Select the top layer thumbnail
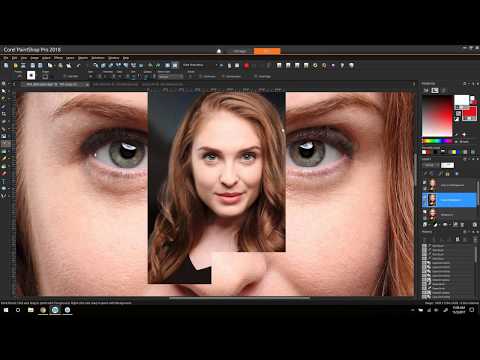 coord(433,185)
